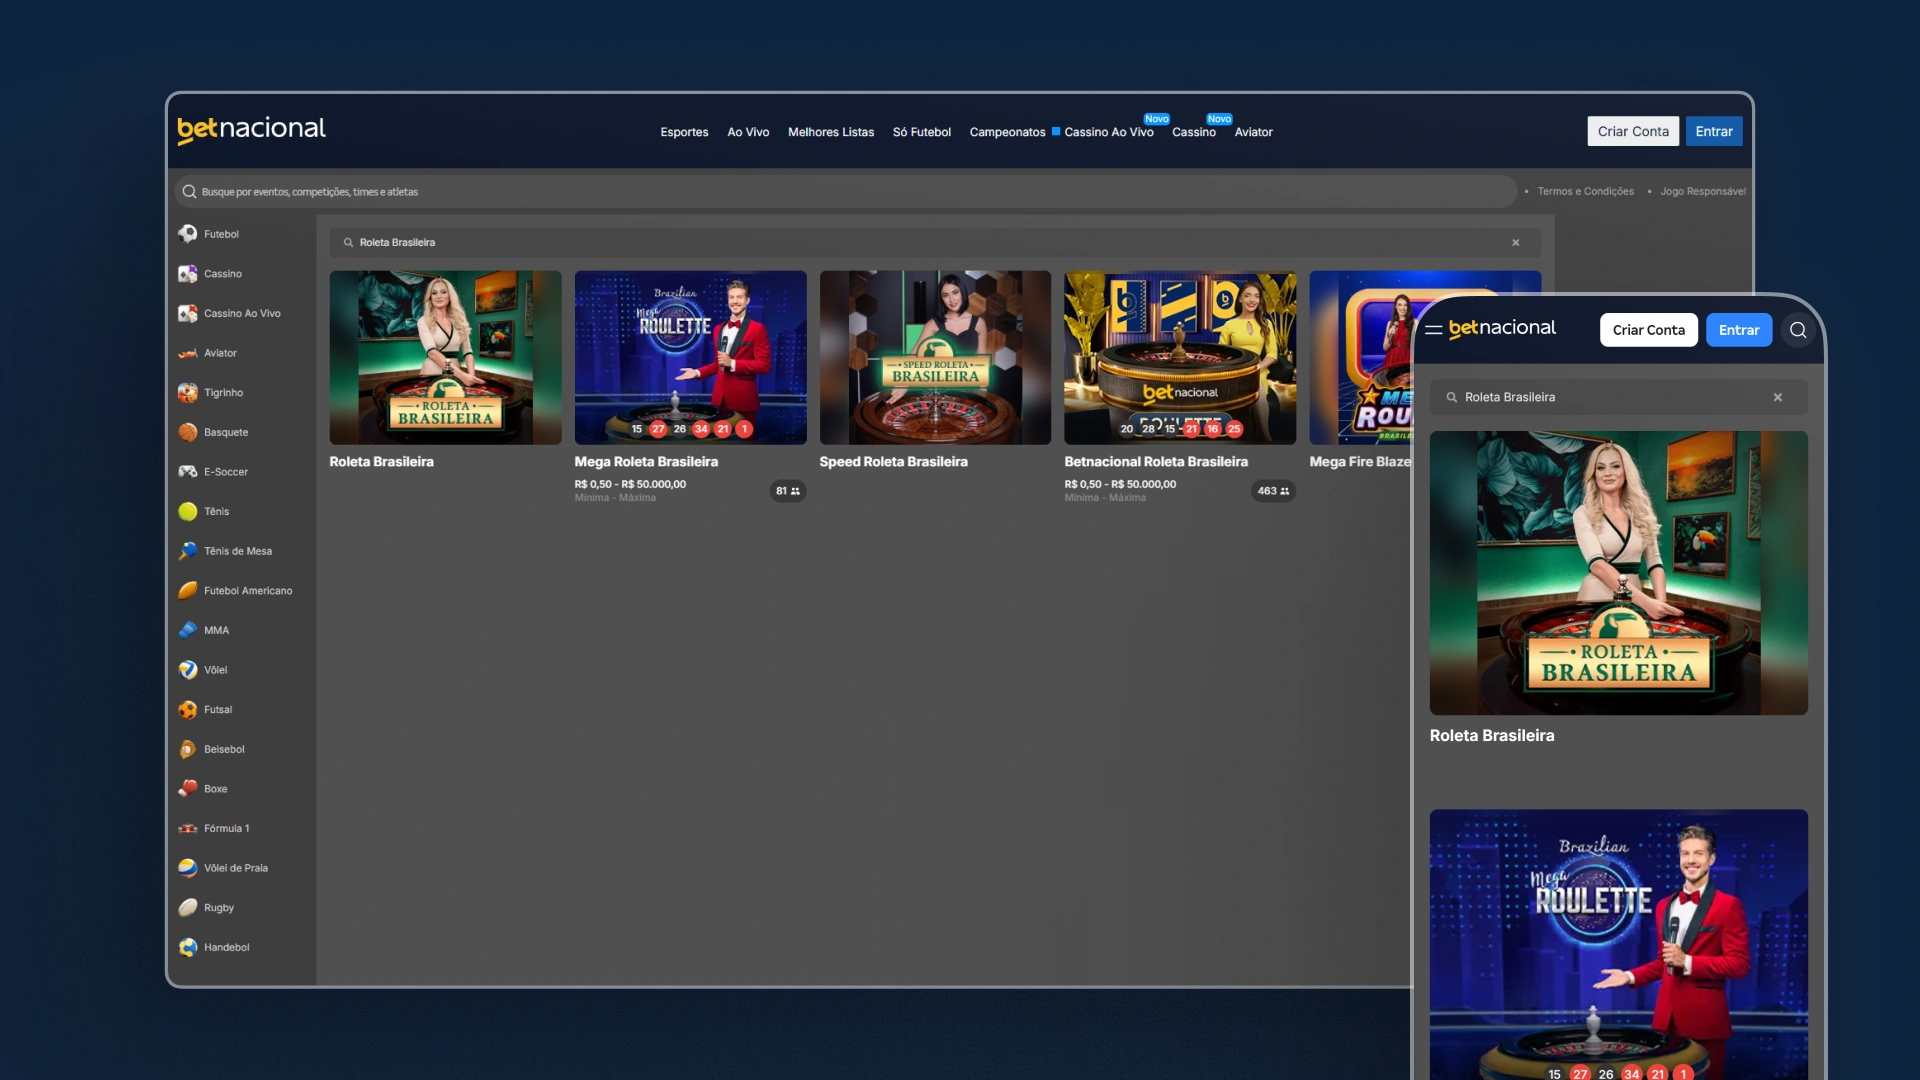
Task: Click the desktop Entrar button
Action: click(x=1714, y=131)
